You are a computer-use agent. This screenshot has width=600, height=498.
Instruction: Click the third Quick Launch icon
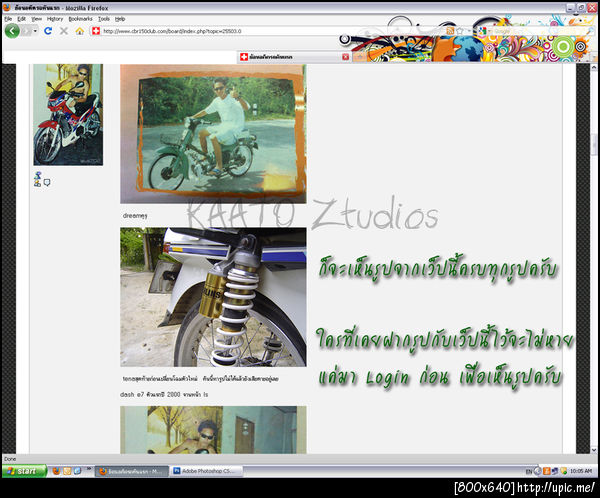[77, 471]
